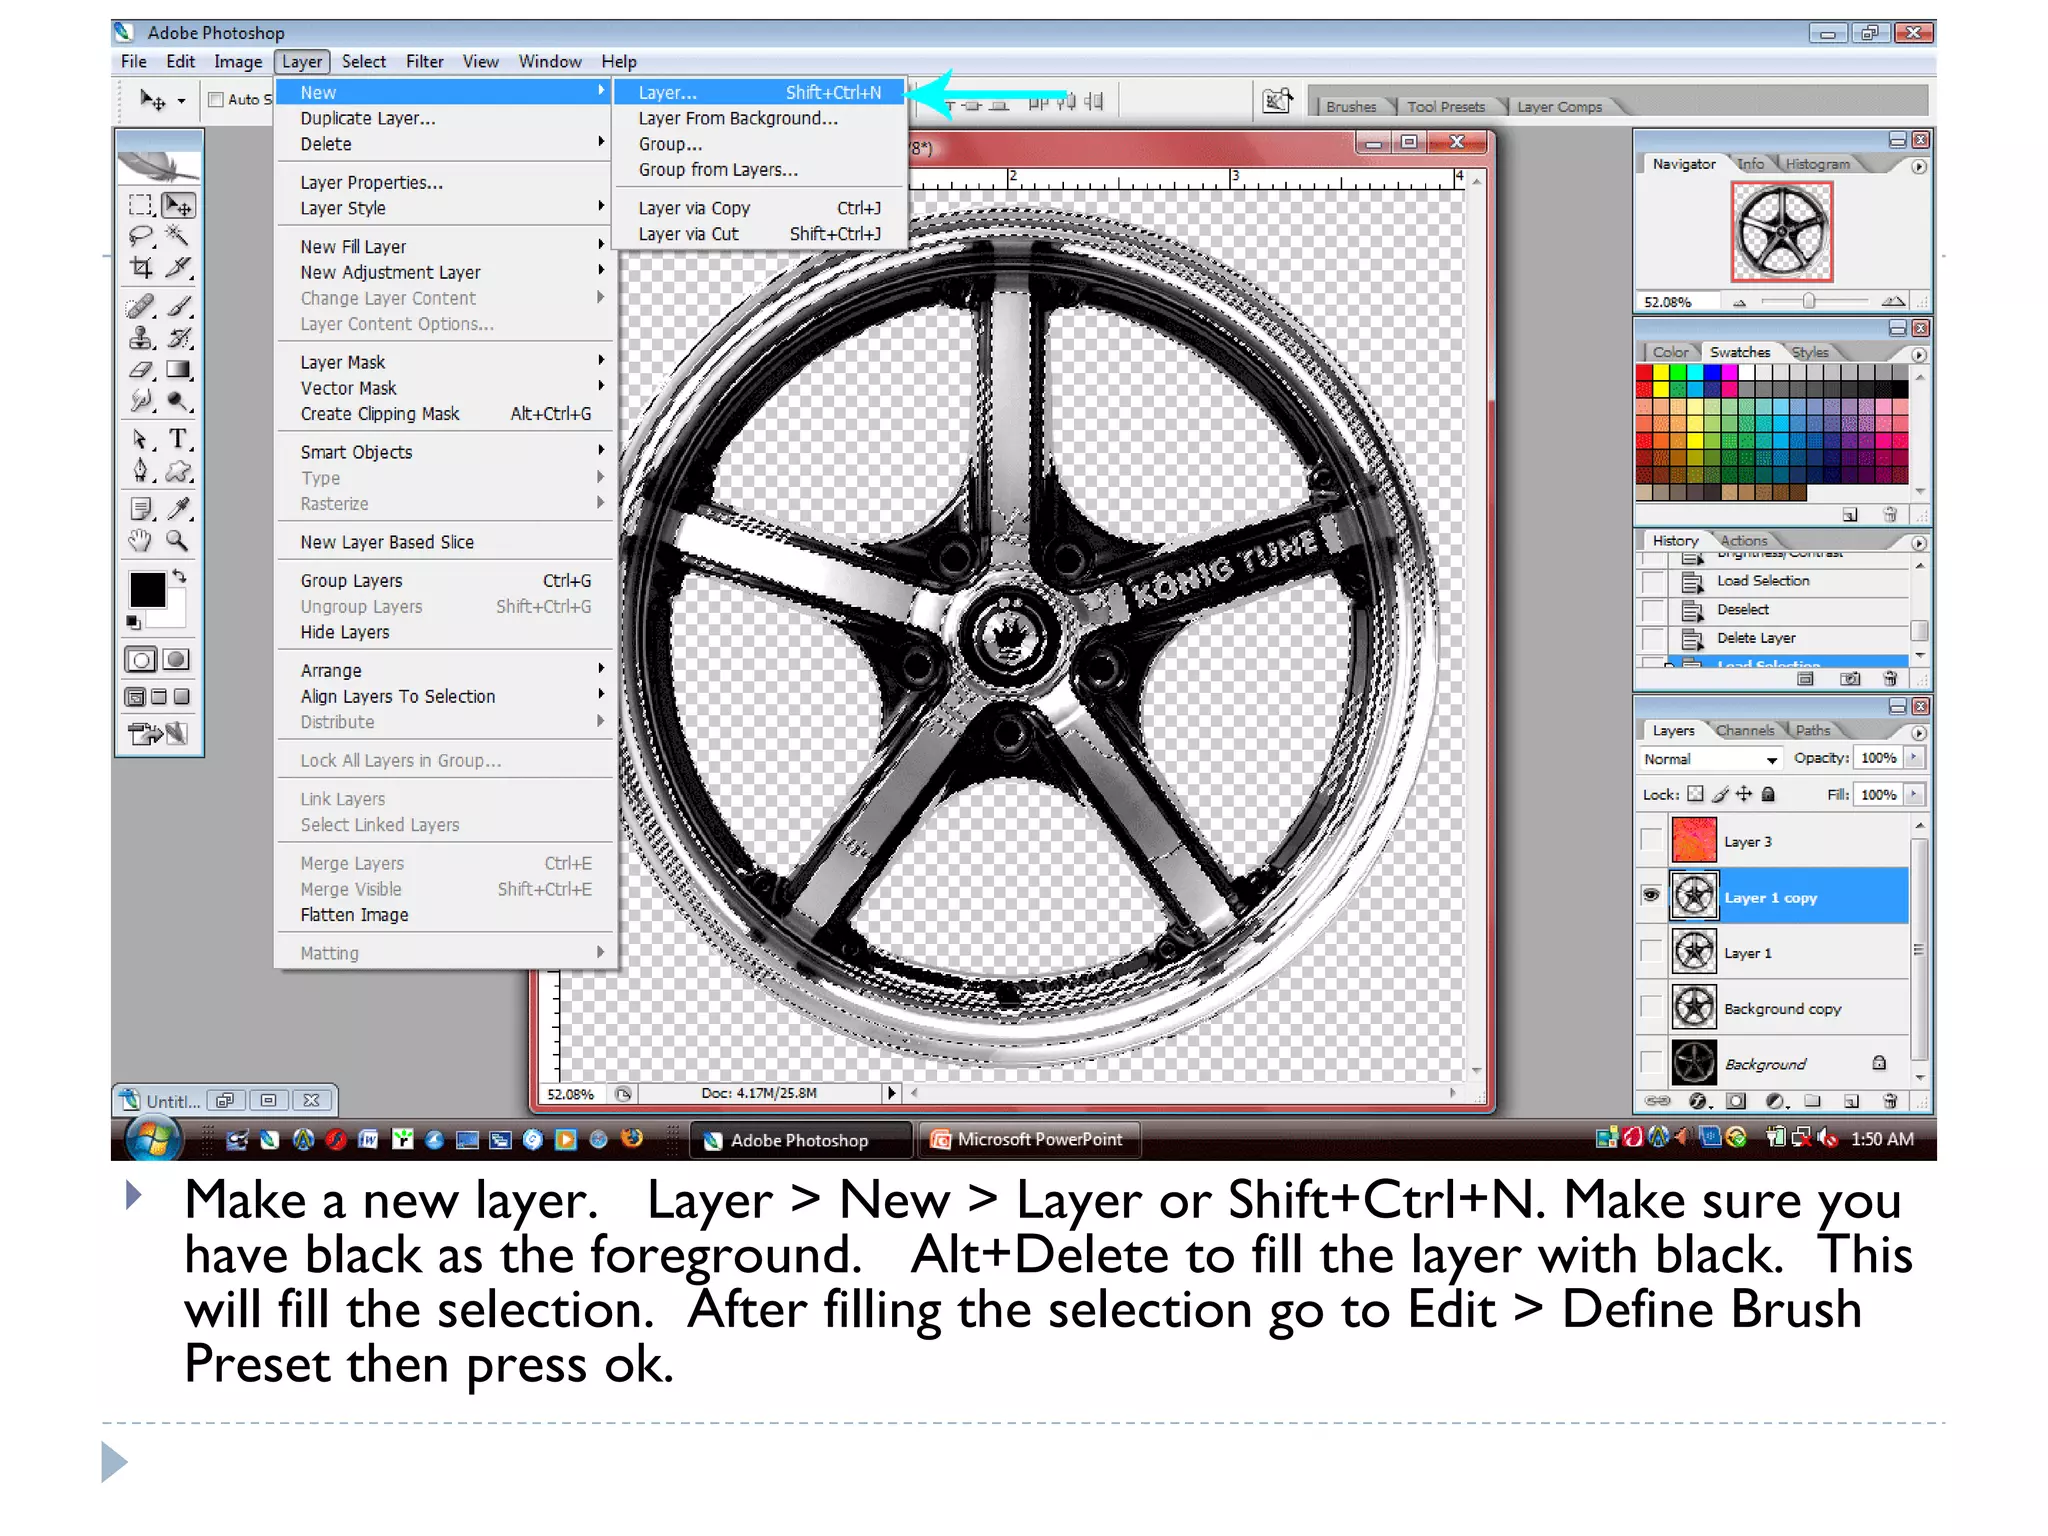2048x1536 pixels.
Task: Click Adobe Photoshop taskbar button
Action: (x=800, y=1140)
